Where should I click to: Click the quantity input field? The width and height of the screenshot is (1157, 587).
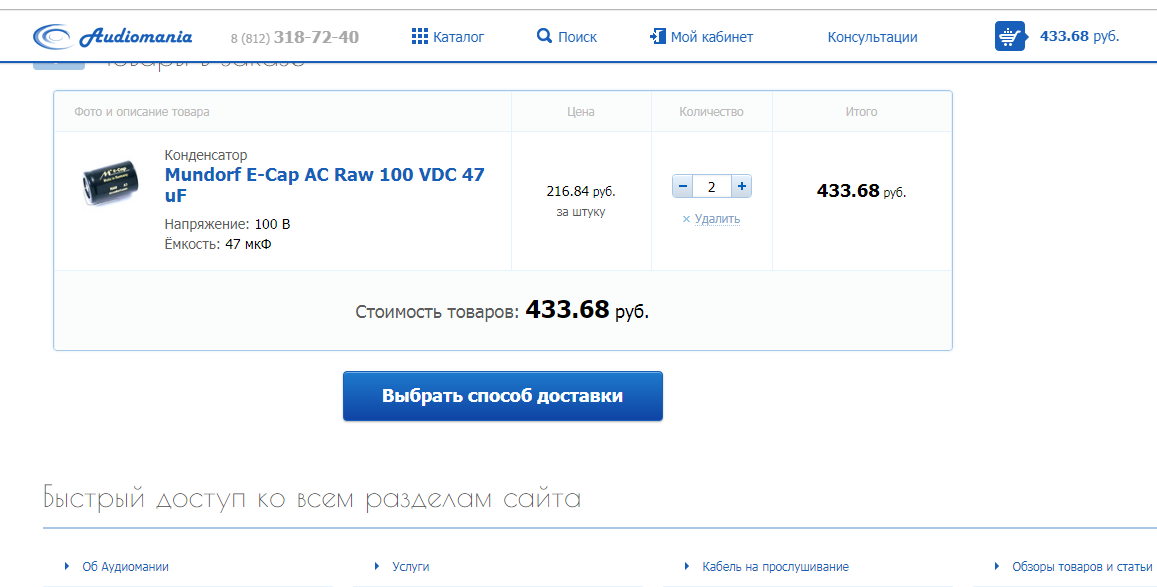711,187
